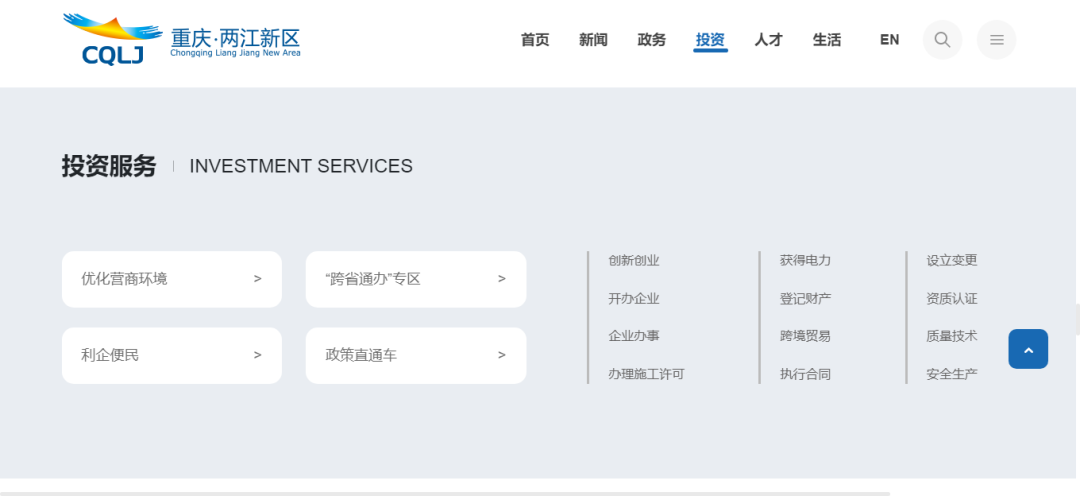The image size is (1080, 496).
Task: Open the "跨省通办"专区 card
Action: 416,279
